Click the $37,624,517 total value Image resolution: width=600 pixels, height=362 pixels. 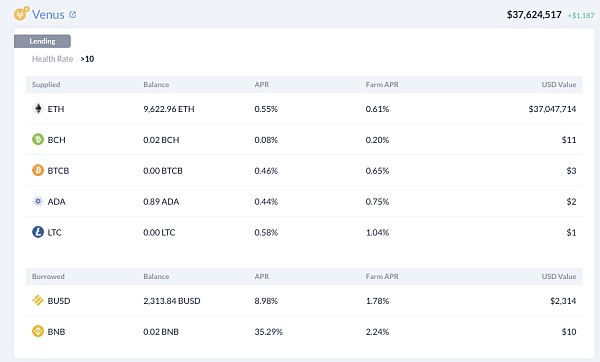coord(534,15)
